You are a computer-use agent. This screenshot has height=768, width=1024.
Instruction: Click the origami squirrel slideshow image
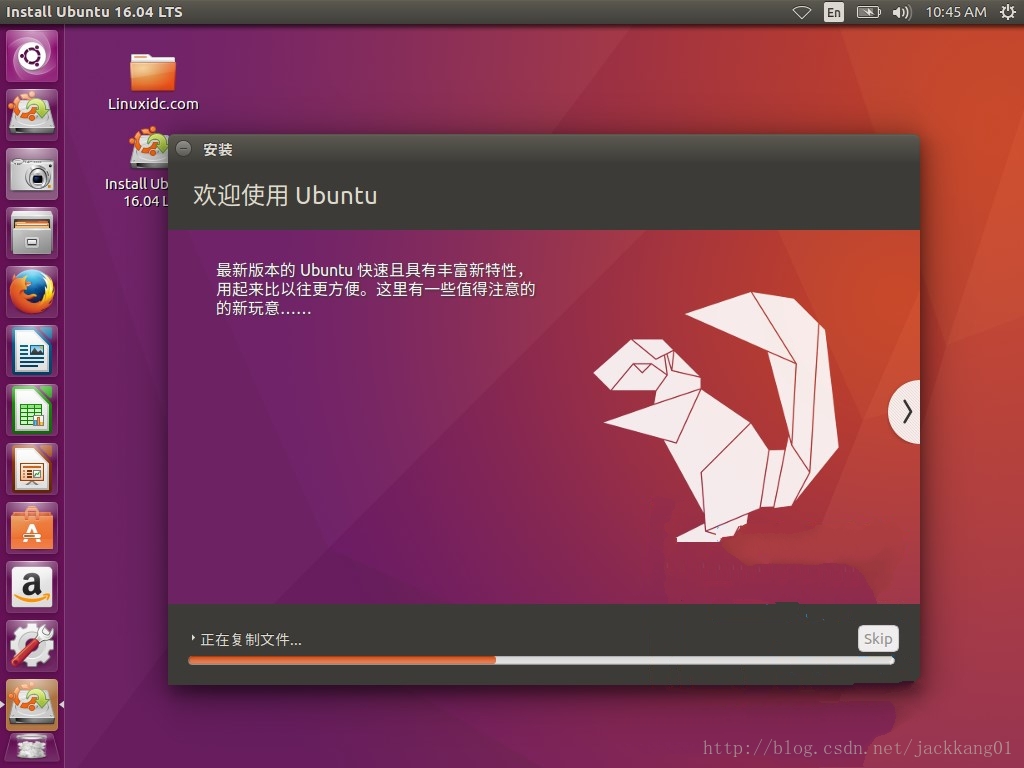[716, 417]
